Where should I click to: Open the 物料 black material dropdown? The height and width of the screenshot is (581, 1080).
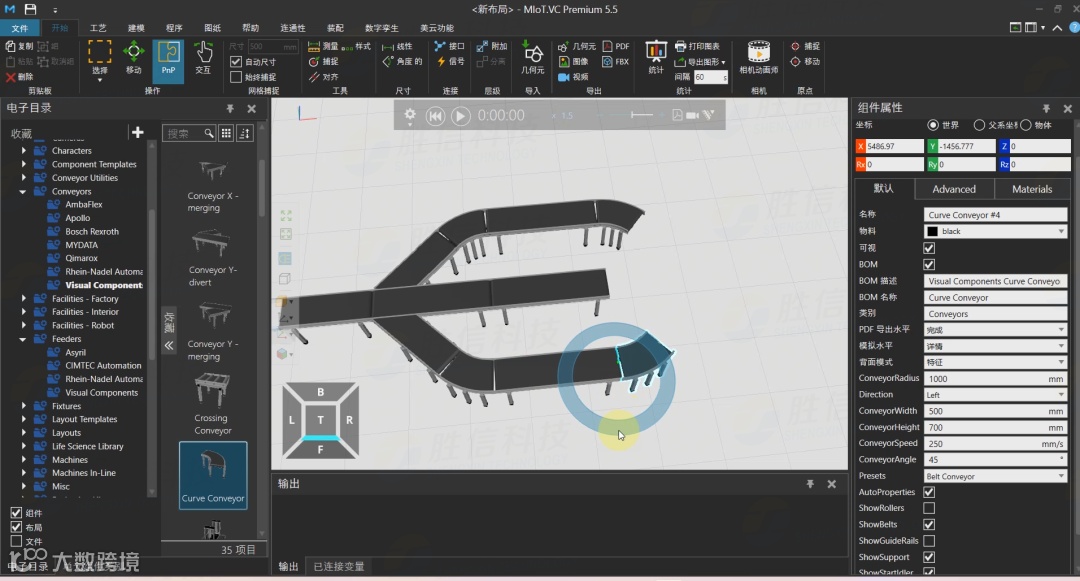tap(995, 231)
